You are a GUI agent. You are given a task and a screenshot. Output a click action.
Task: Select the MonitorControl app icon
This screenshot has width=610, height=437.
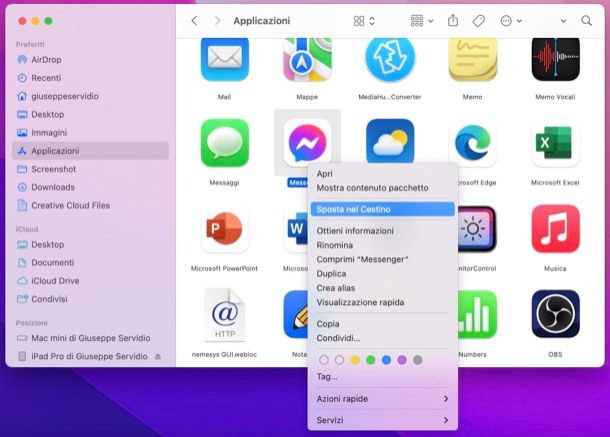477,229
